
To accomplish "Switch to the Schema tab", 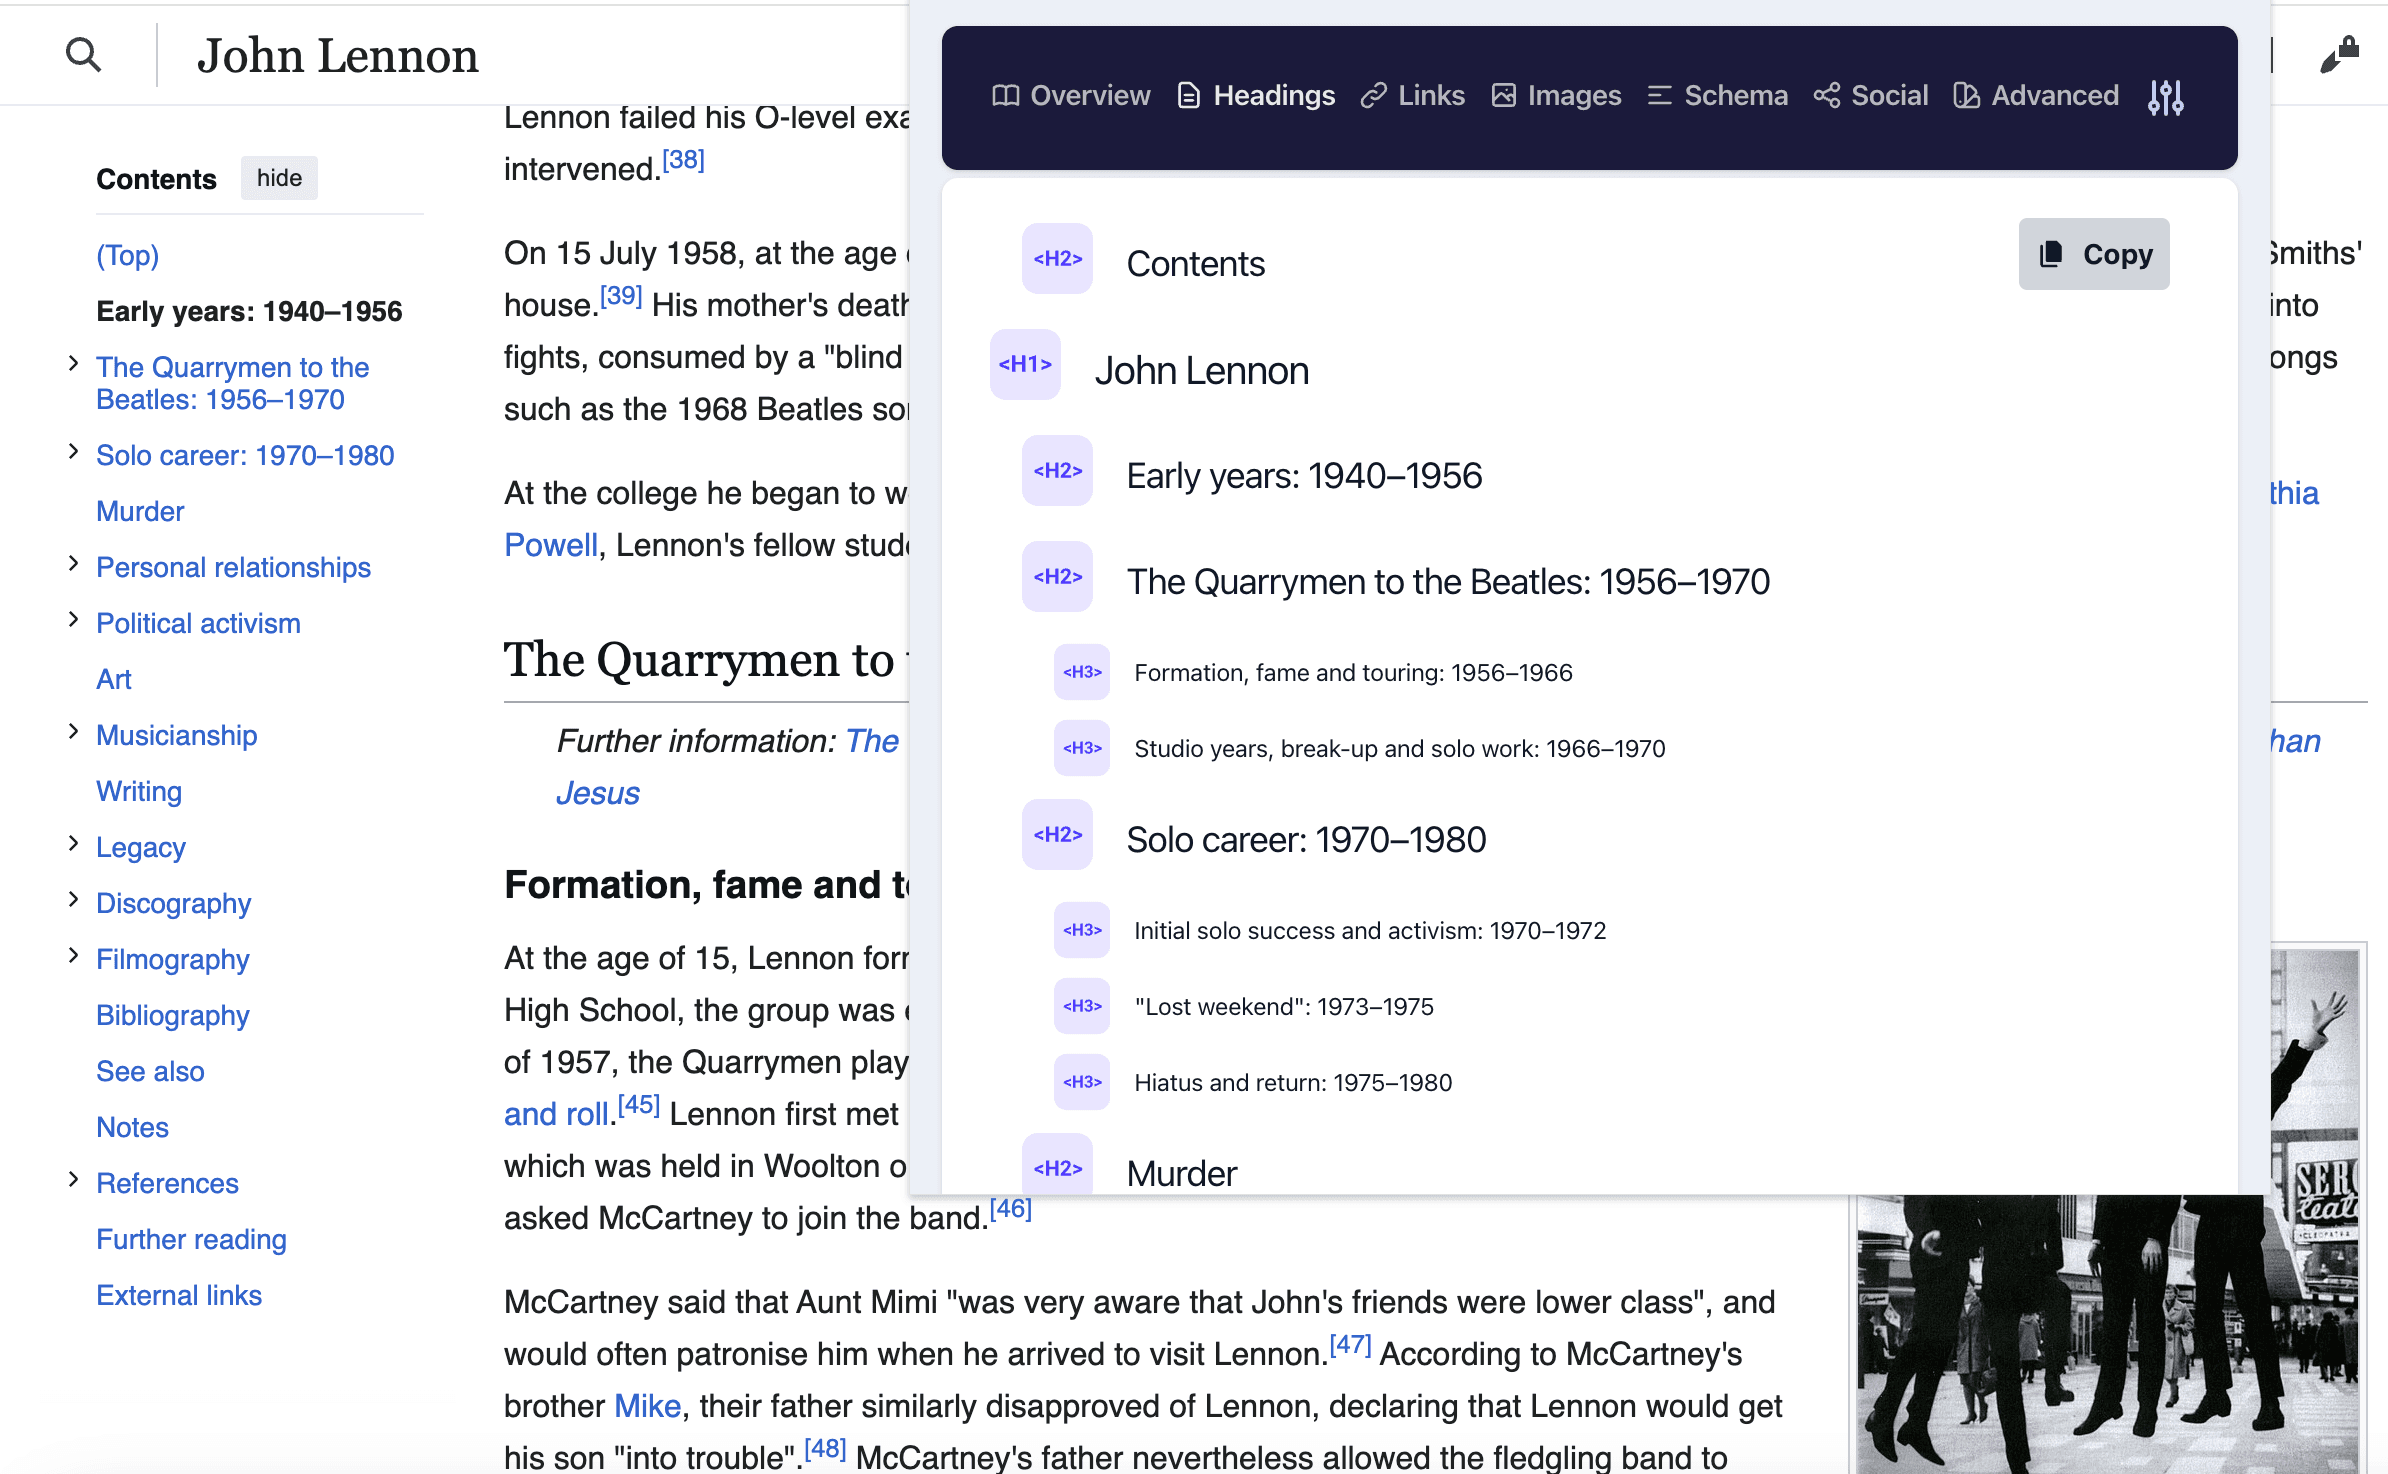I will tap(1718, 96).
